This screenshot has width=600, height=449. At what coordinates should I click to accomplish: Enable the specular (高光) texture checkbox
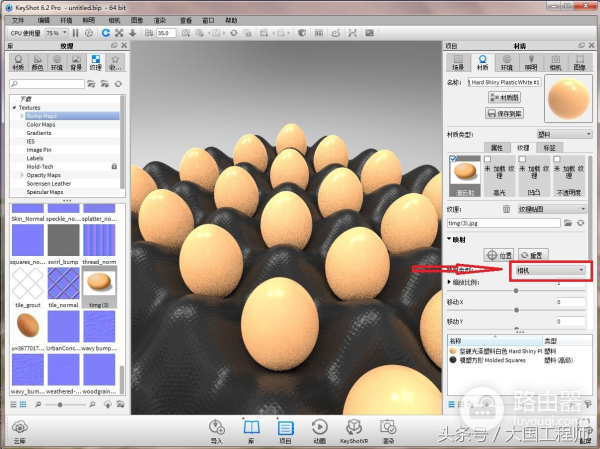pos(488,159)
